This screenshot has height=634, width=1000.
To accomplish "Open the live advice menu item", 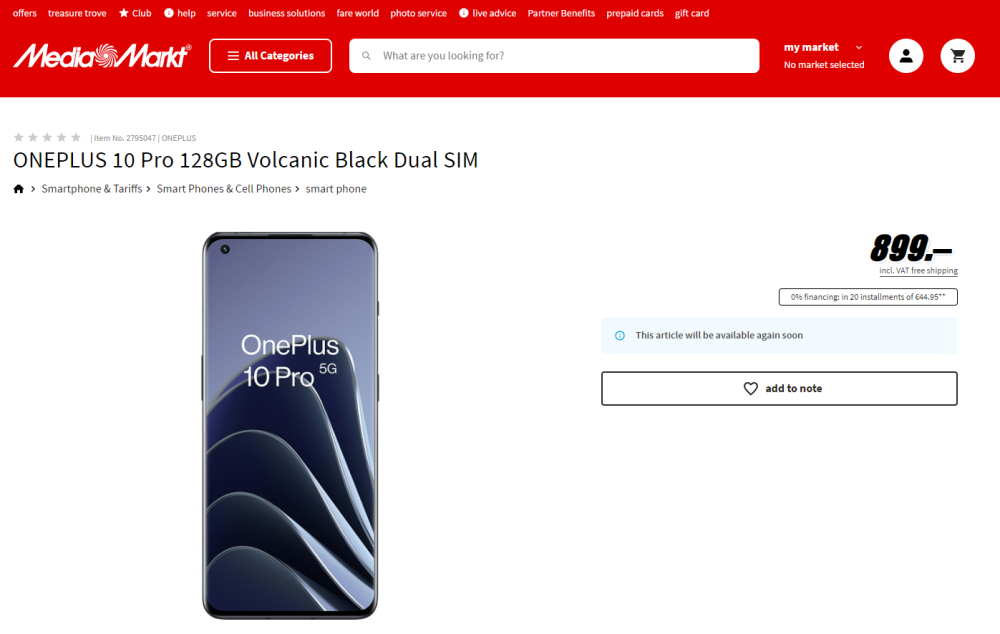I will click(x=487, y=13).
